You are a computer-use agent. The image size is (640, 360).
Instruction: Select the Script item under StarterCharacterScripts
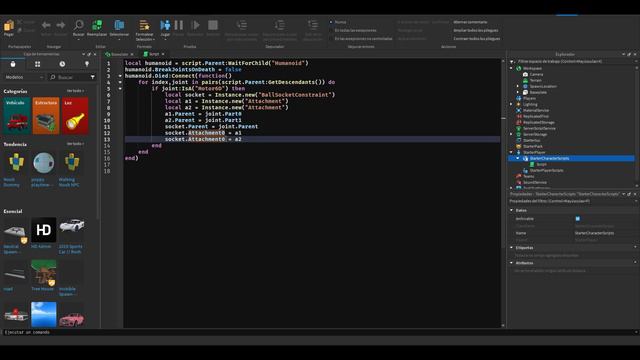click(x=539, y=164)
